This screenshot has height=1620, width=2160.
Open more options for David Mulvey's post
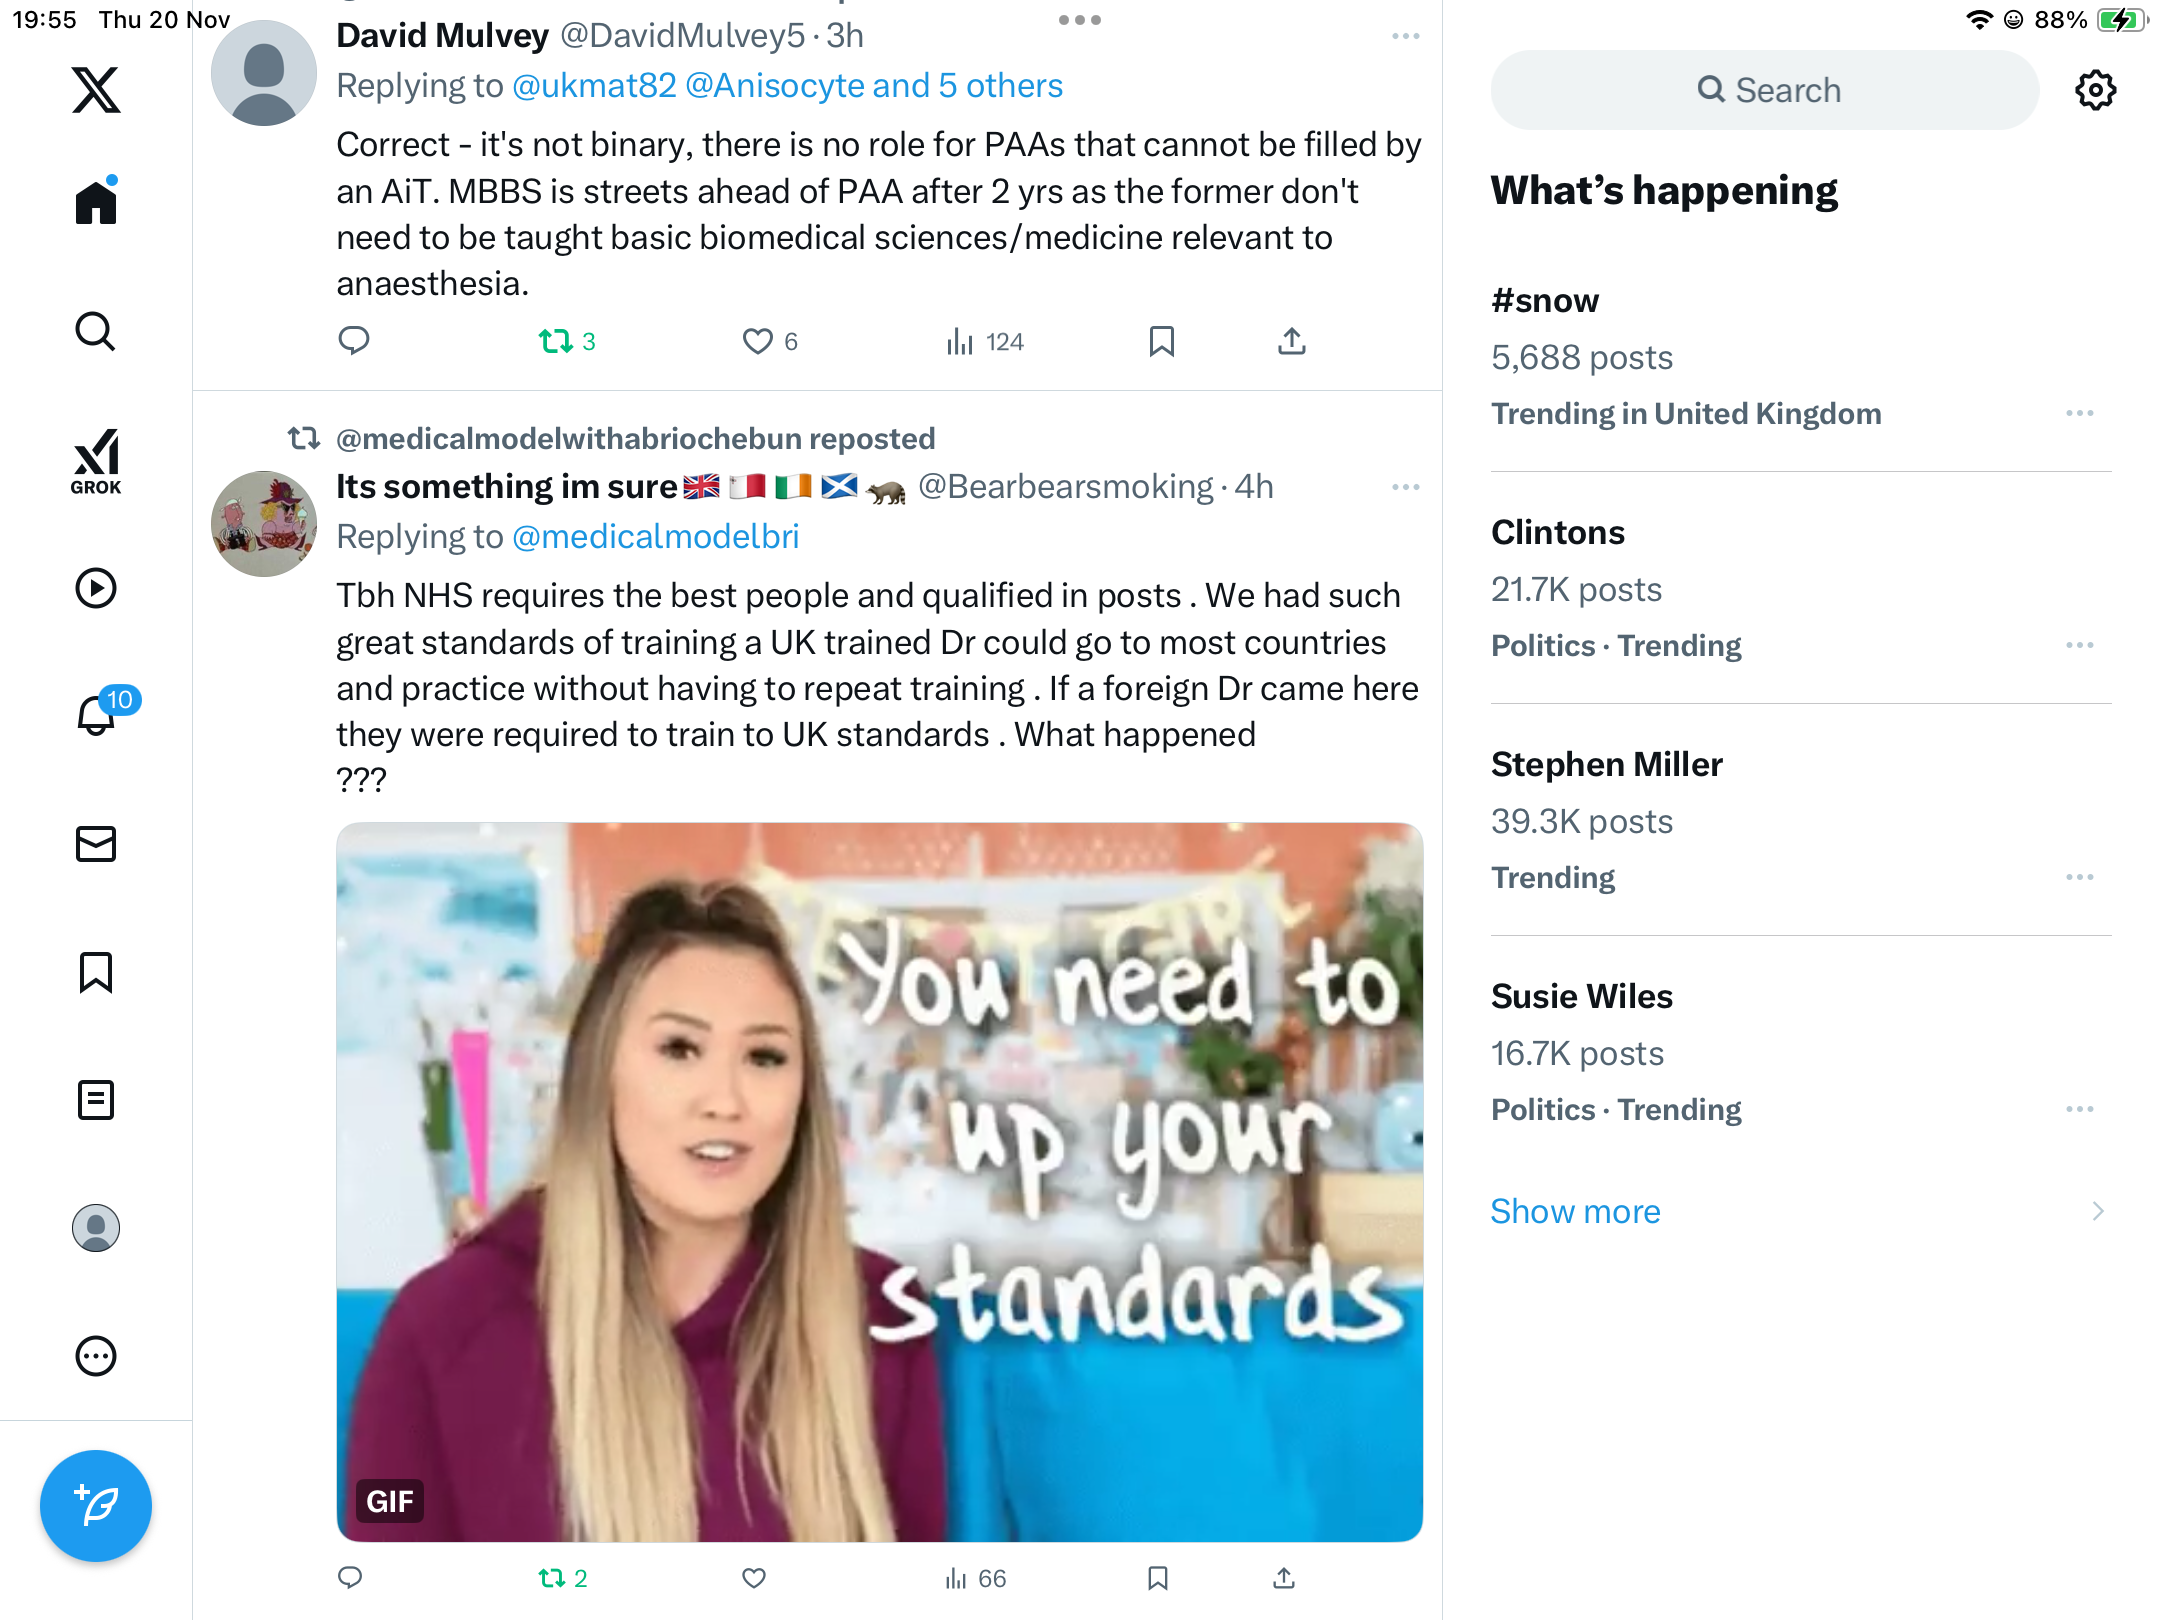point(1405,36)
